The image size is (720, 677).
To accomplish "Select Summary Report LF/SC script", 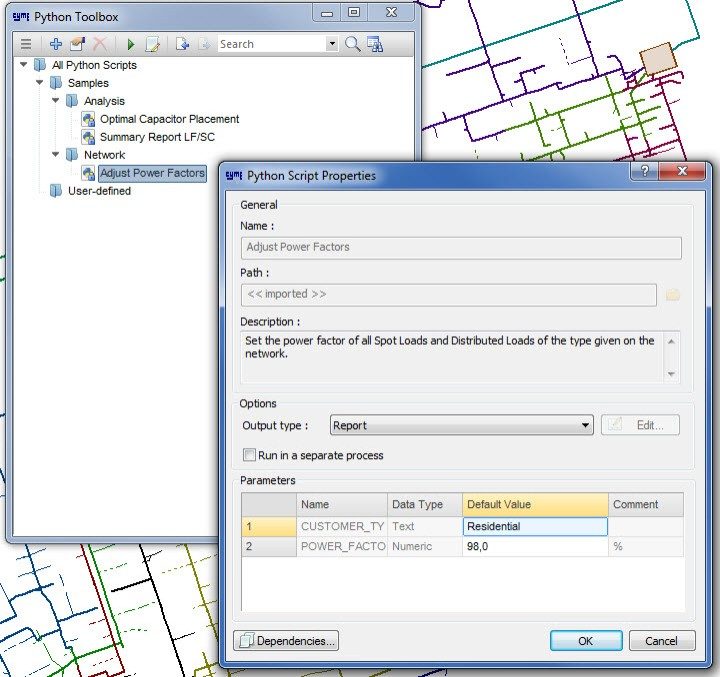I will coord(157,137).
